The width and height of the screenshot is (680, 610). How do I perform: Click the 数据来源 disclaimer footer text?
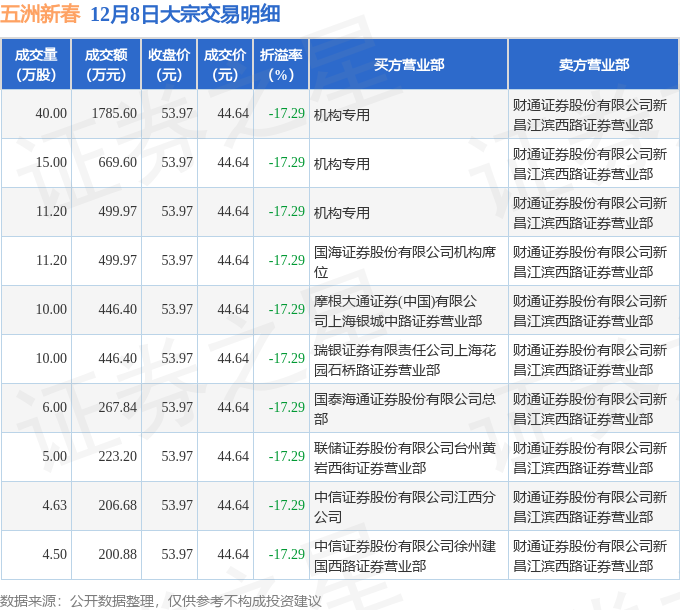[161, 600]
